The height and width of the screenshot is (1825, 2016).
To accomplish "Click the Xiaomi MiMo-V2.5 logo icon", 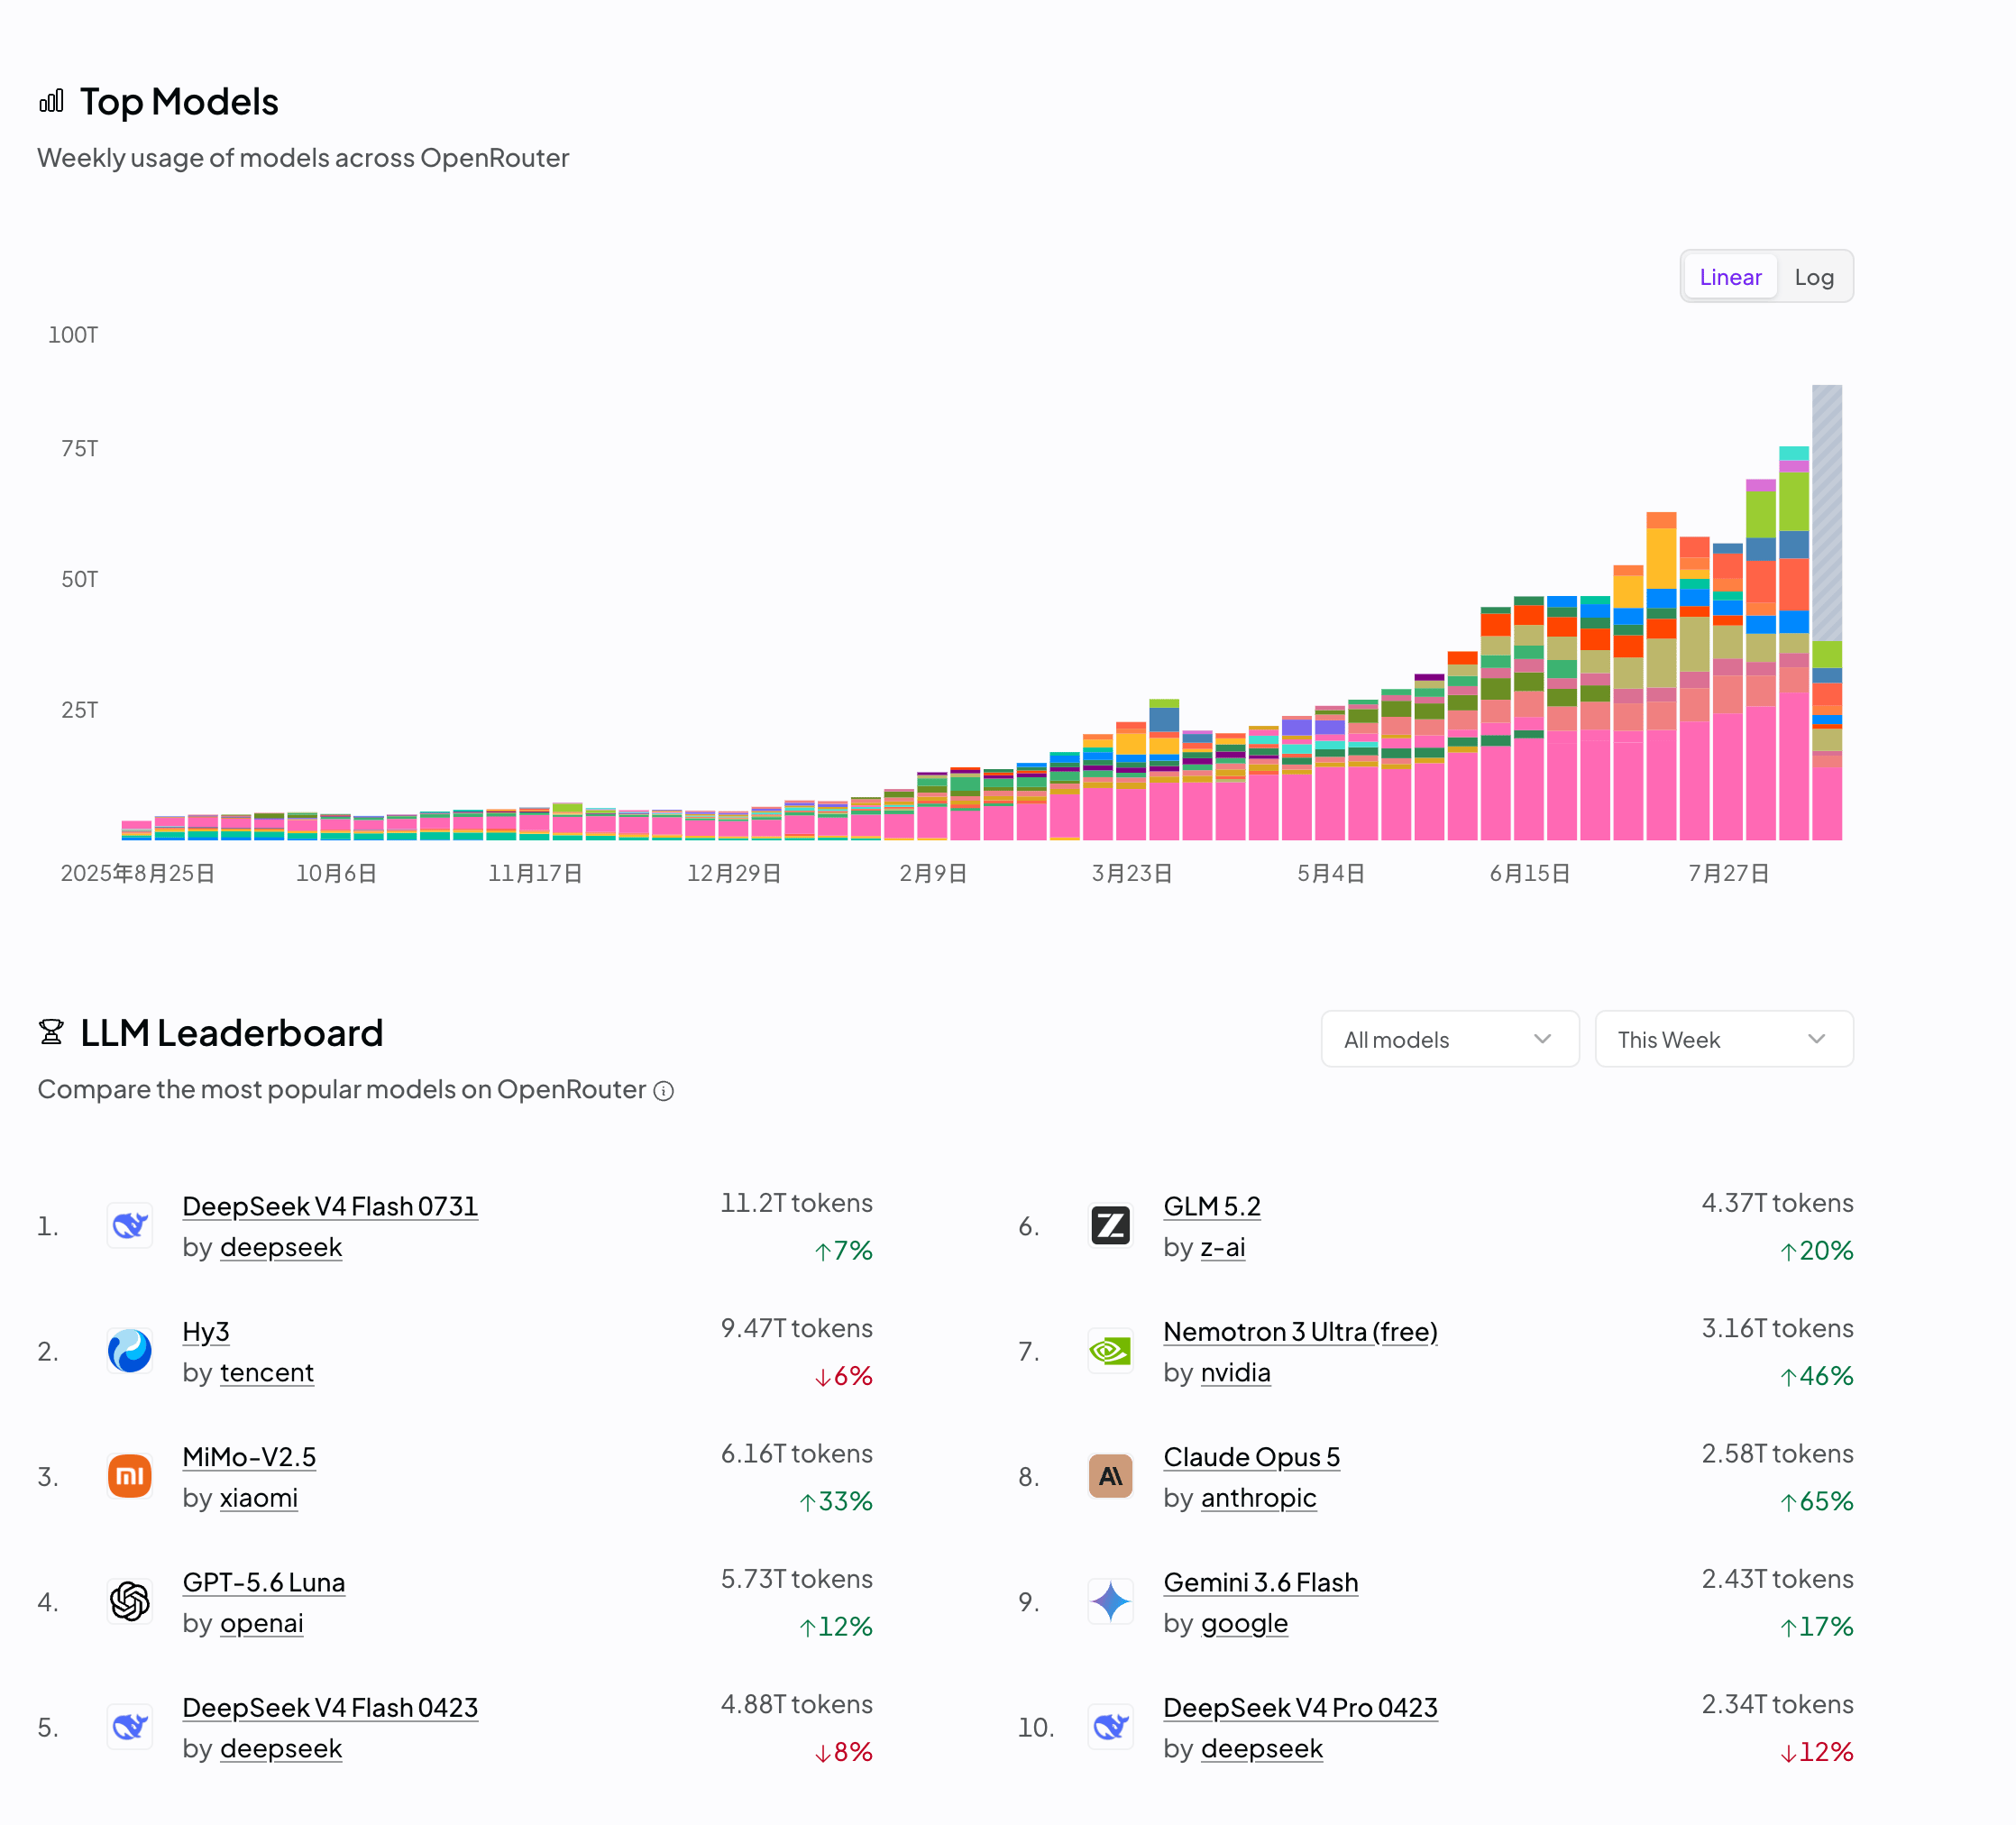I will click(x=130, y=1476).
